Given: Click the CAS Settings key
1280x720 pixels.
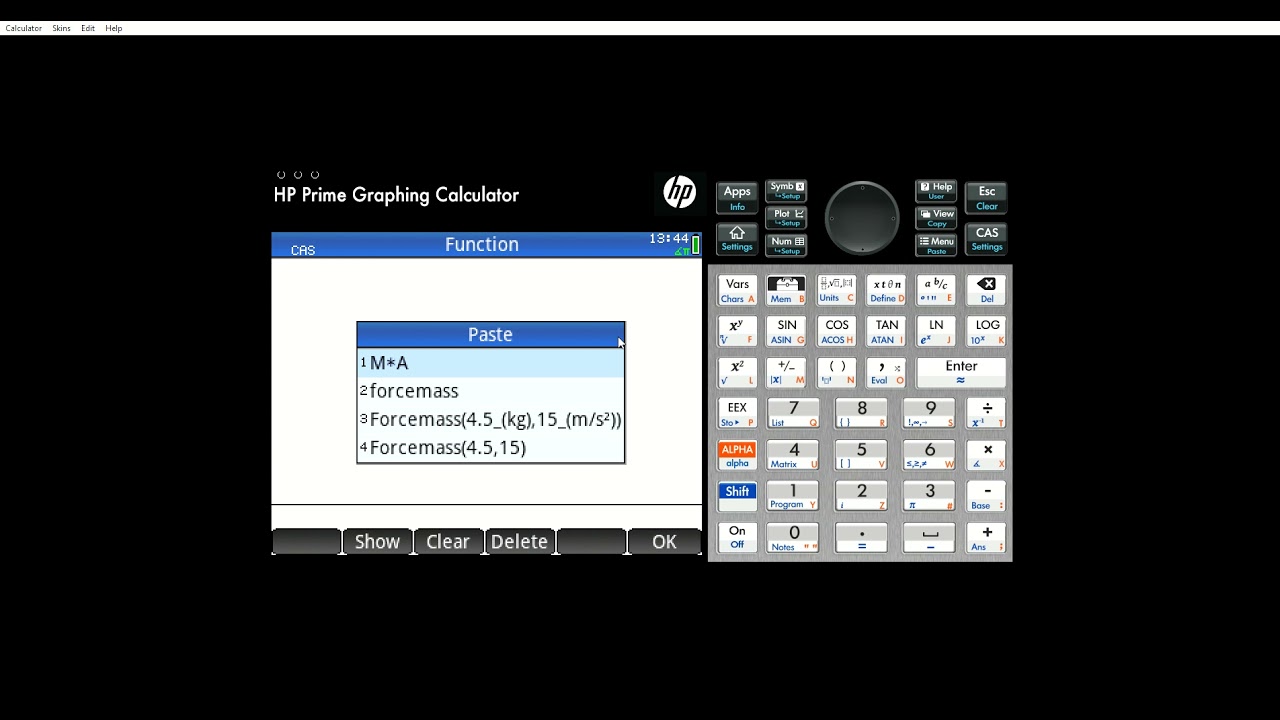Looking at the screenshot, I should (x=987, y=238).
